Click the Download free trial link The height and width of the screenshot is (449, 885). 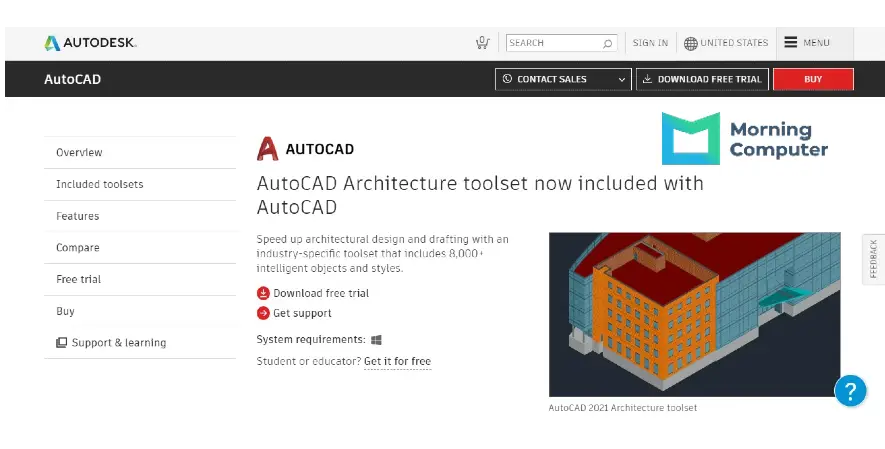click(321, 293)
